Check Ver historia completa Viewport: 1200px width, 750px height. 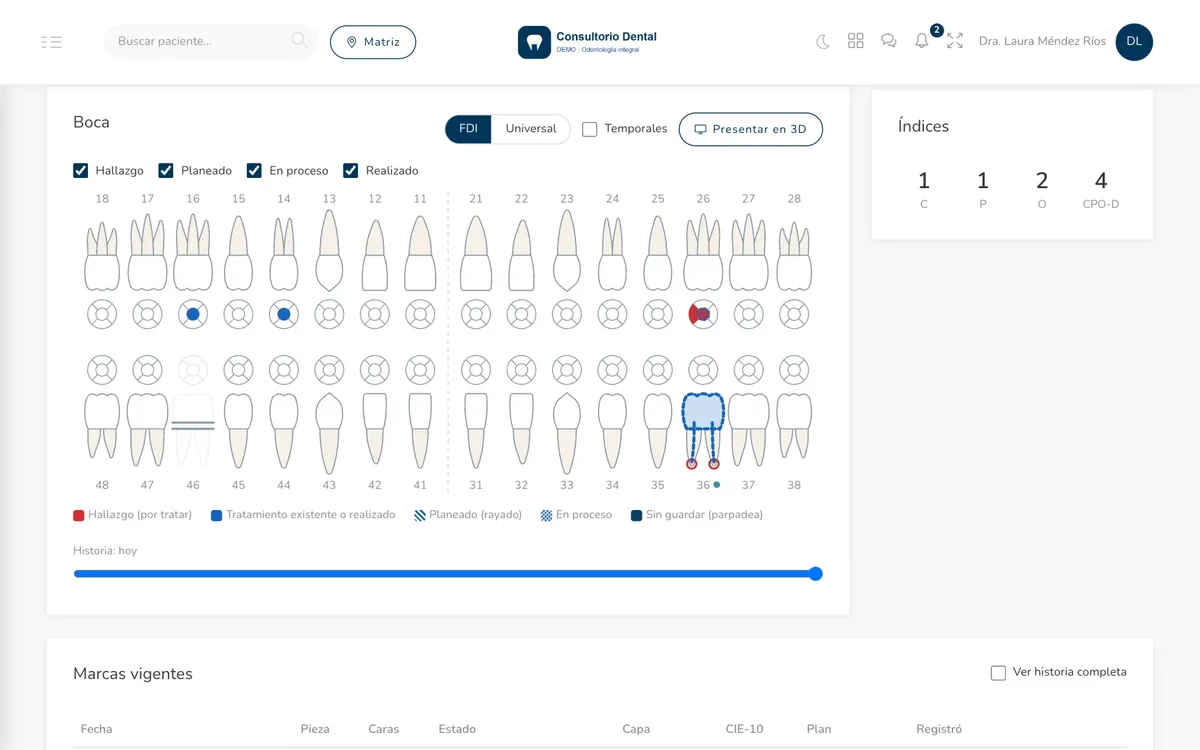pyautogui.click(x=998, y=673)
